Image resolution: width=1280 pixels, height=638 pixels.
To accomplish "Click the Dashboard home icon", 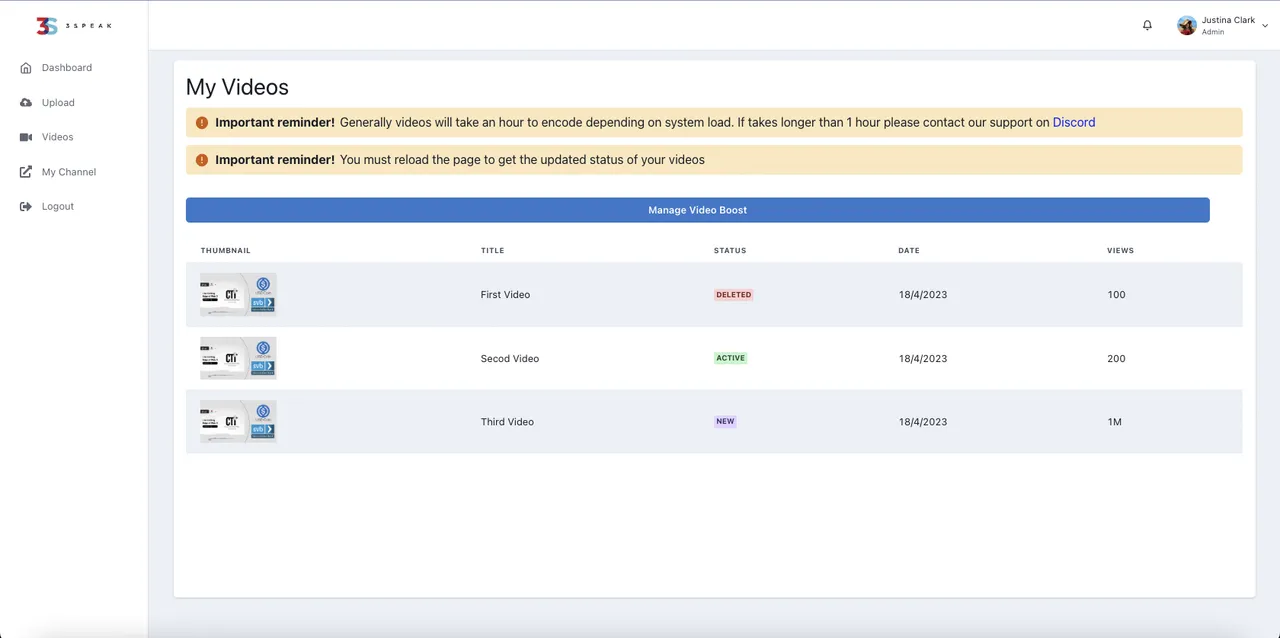I will pos(26,68).
